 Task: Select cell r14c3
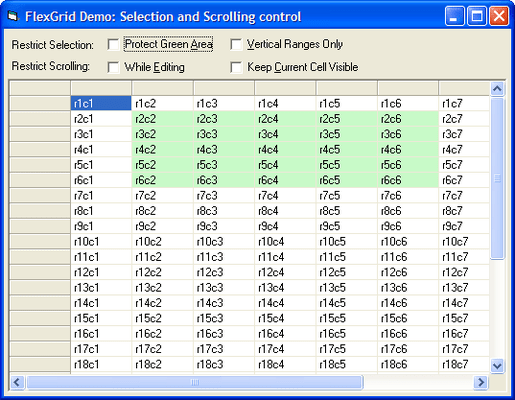[x=224, y=303]
